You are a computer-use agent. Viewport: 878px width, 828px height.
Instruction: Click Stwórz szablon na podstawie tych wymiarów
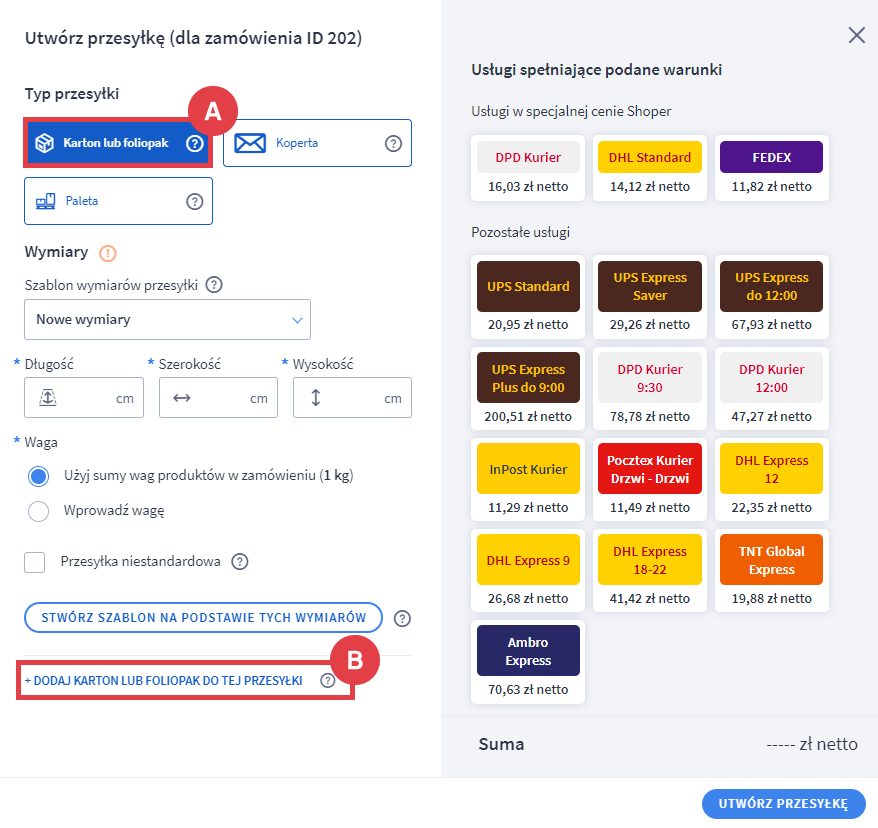click(x=203, y=618)
